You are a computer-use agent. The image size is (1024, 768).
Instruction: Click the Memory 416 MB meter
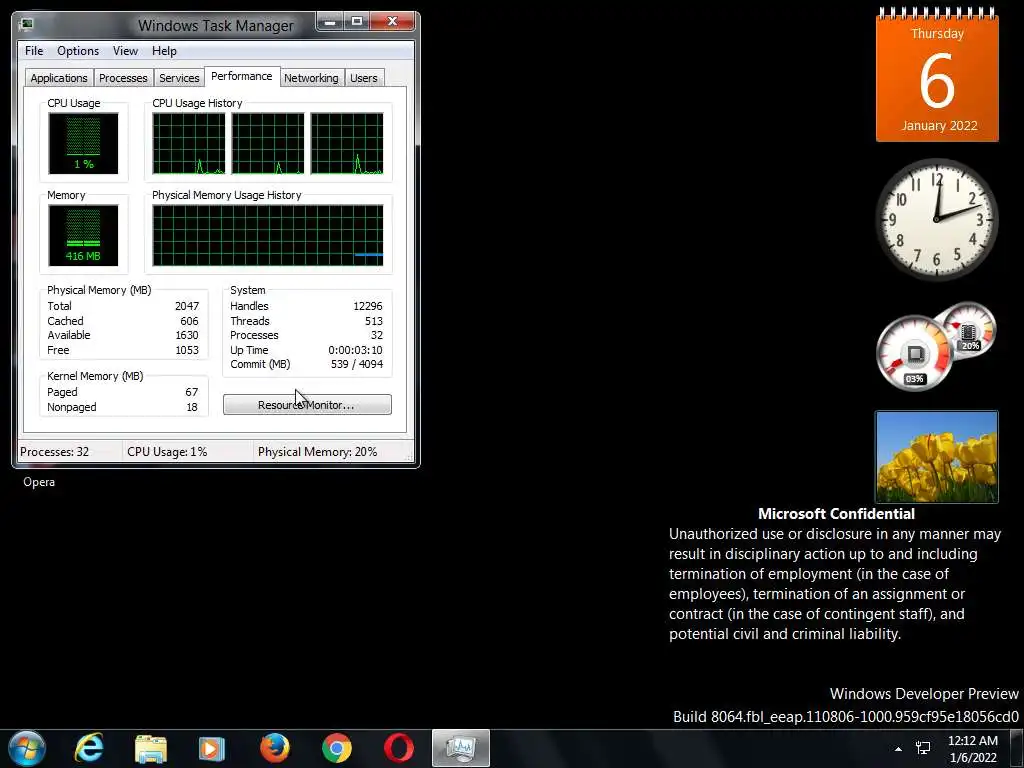point(83,236)
